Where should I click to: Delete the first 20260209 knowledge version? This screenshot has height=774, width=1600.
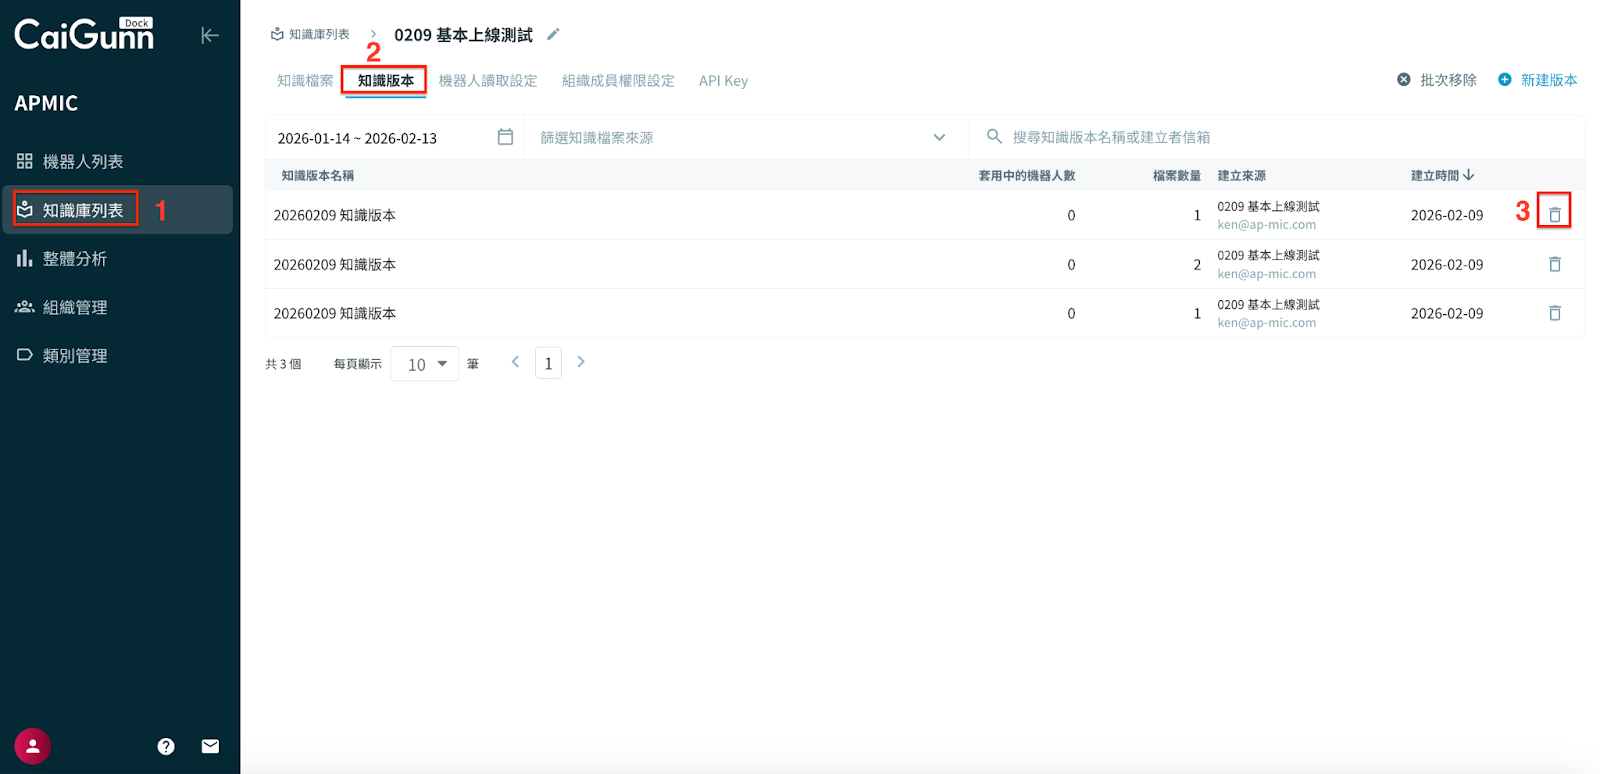tap(1554, 214)
